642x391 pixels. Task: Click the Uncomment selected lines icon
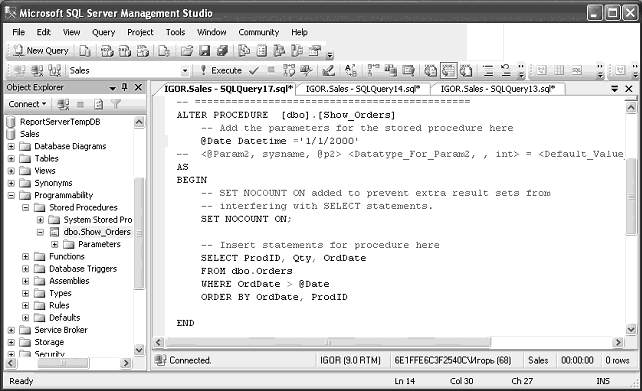[506, 70]
